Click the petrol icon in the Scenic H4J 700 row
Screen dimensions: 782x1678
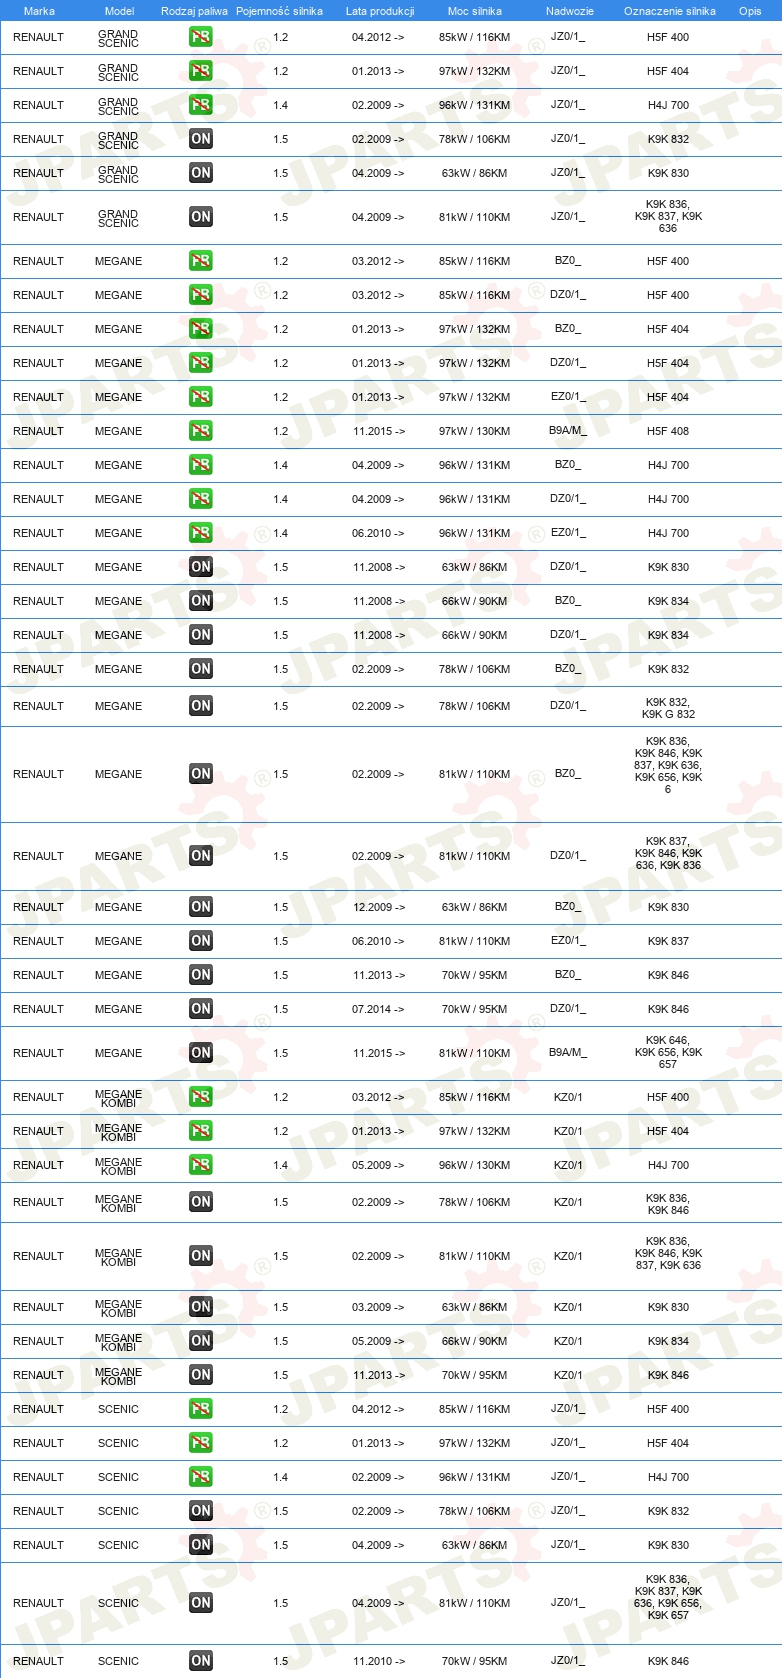(201, 1477)
